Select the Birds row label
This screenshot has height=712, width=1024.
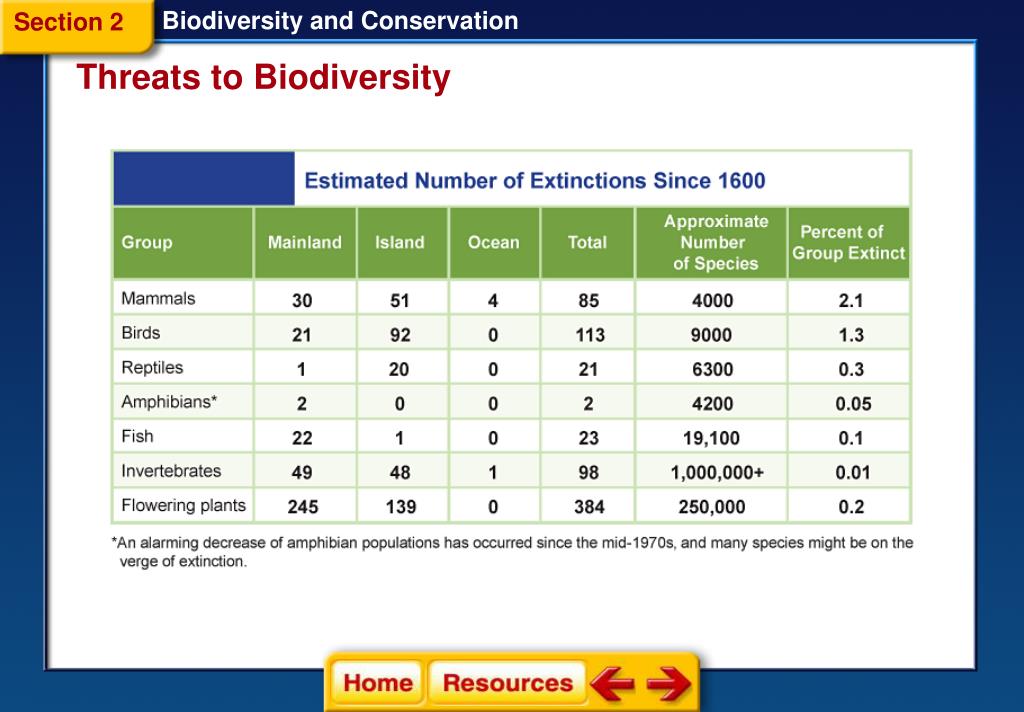(141, 333)
